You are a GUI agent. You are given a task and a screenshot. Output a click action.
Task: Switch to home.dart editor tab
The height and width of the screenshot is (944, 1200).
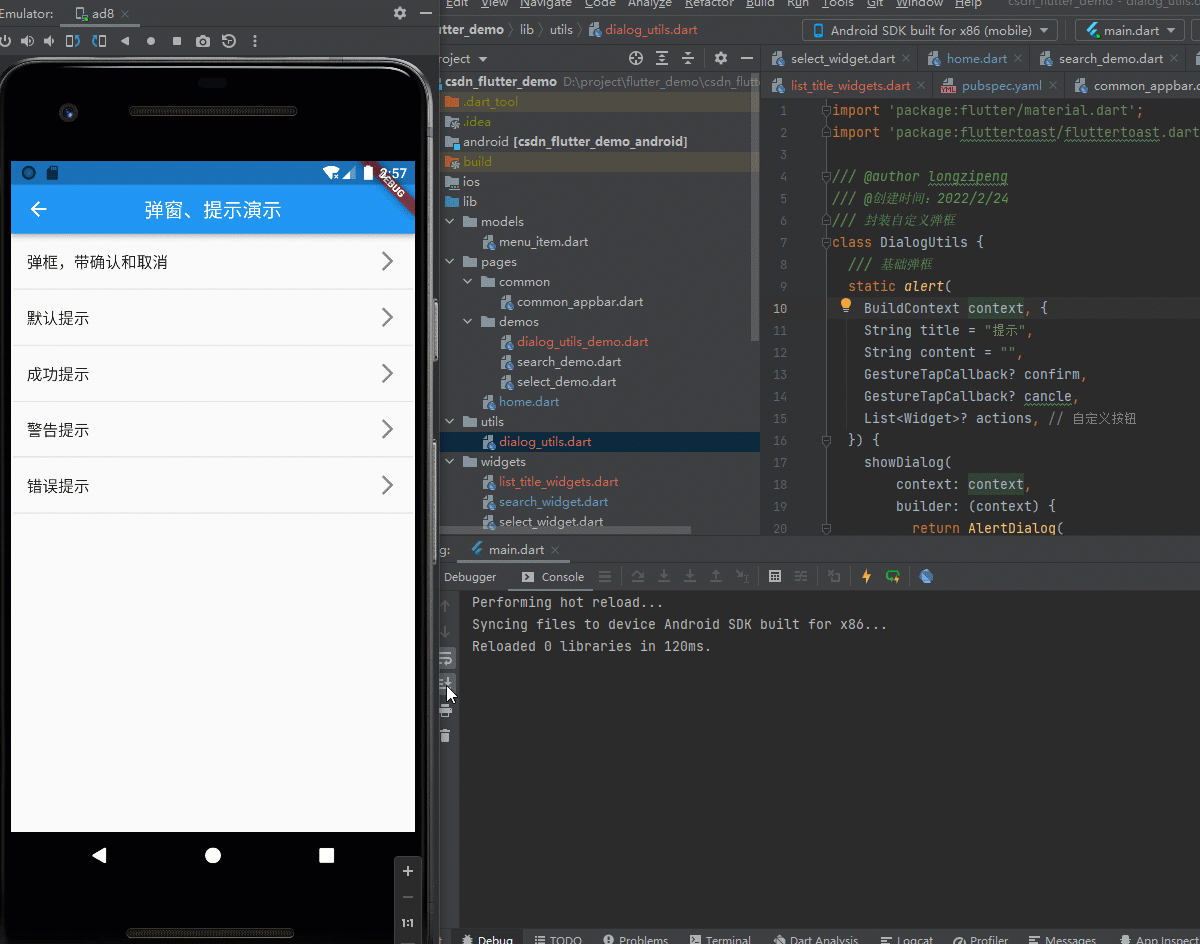(975, 59)
